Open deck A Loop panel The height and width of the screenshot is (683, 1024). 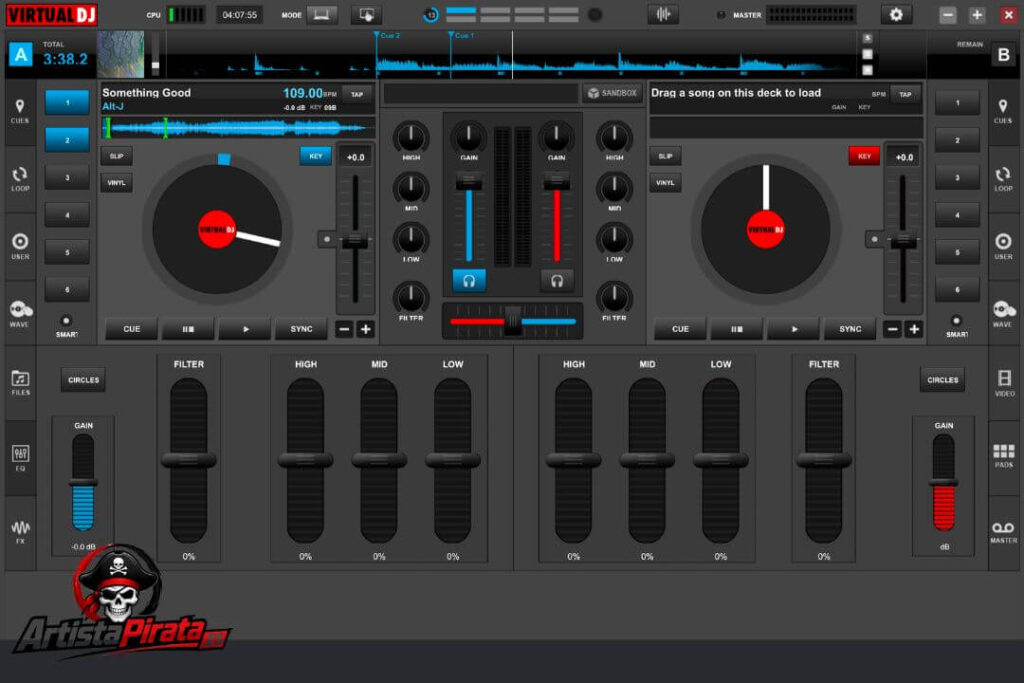pos(20,179)
